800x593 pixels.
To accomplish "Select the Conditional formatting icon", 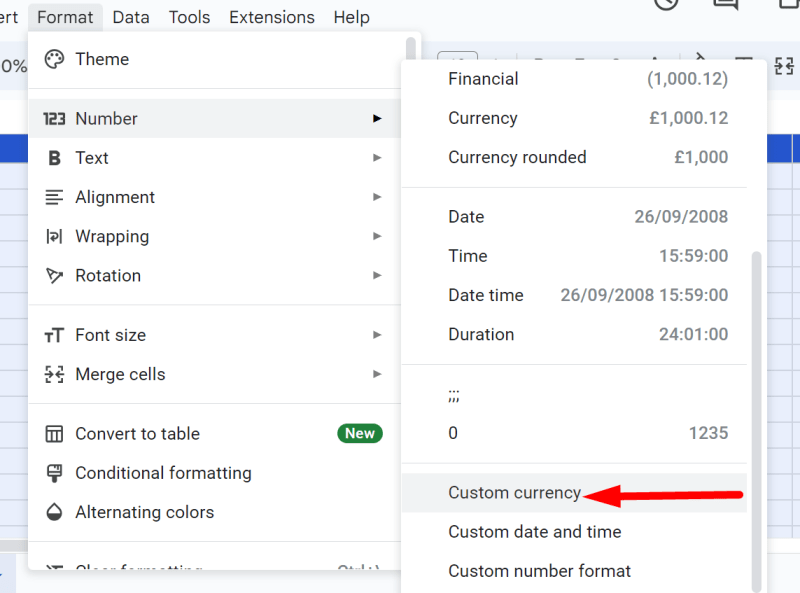I will 55,473.
